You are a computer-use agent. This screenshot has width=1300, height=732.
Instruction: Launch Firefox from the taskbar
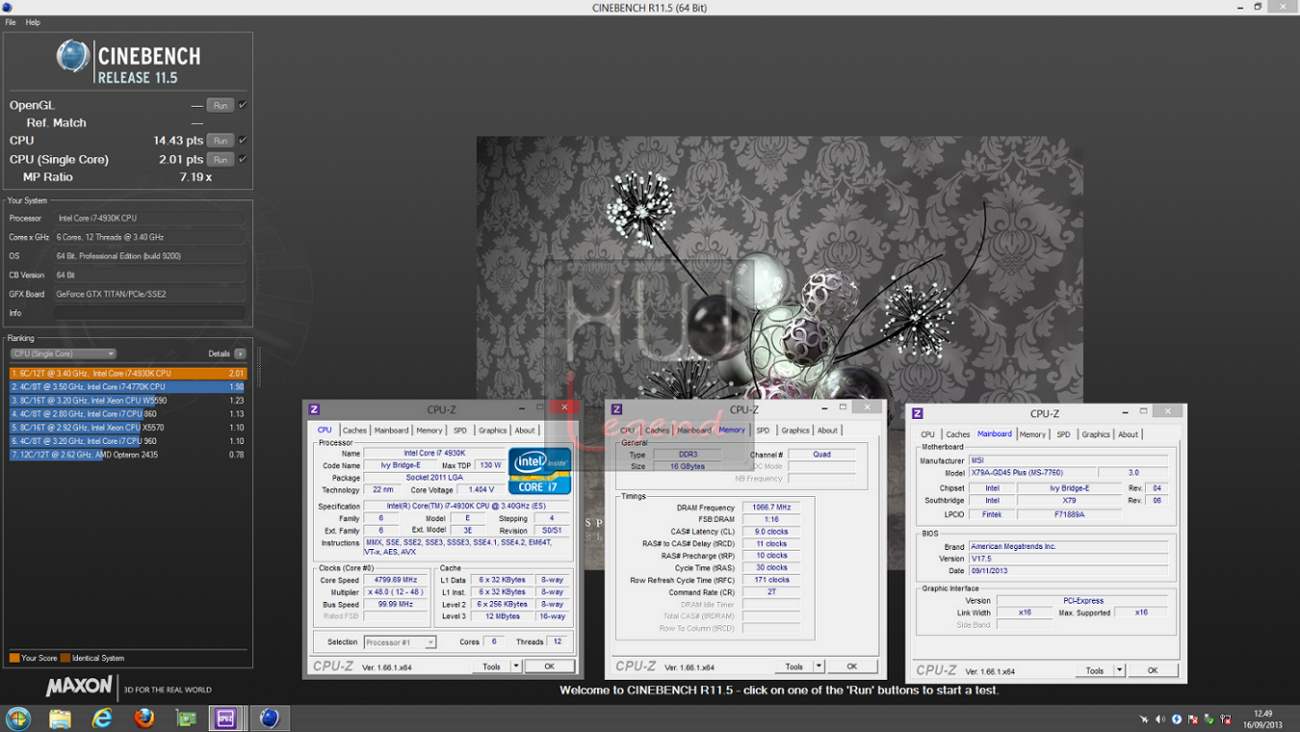point(144,718)
